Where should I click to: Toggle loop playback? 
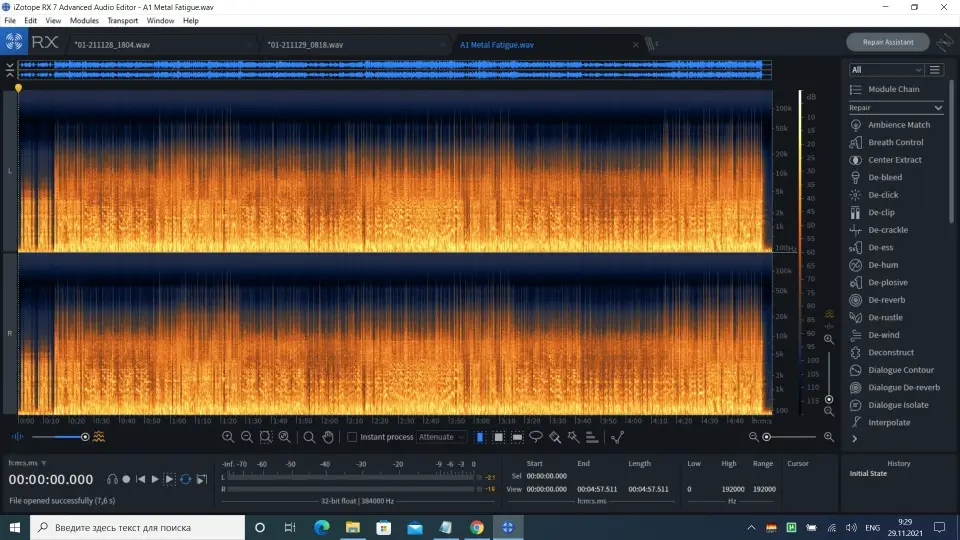click(x=185, y=480)
